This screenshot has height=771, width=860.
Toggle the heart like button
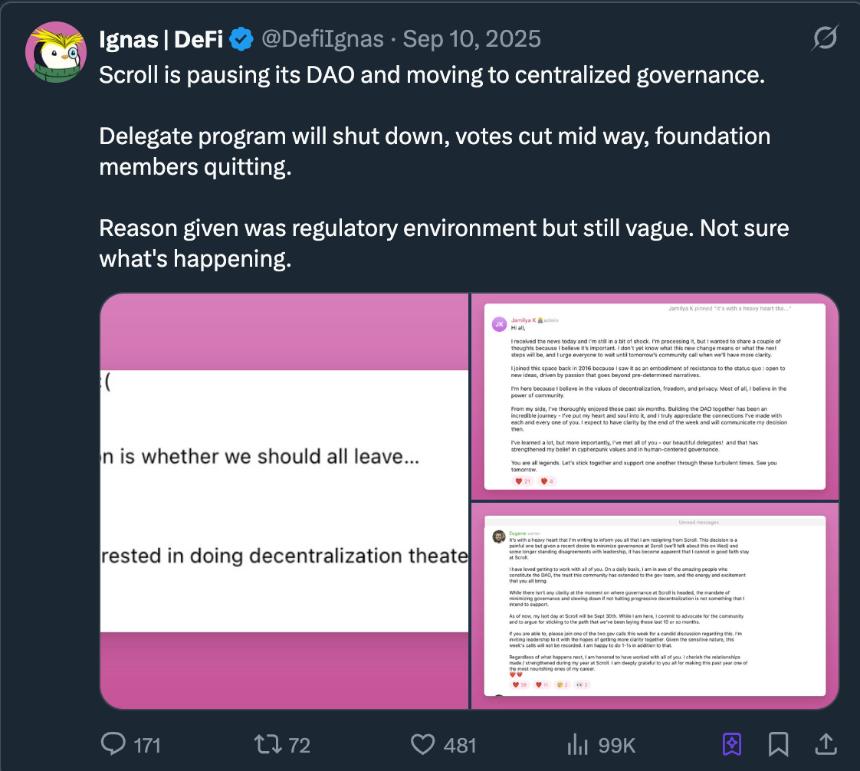(426, 744)
